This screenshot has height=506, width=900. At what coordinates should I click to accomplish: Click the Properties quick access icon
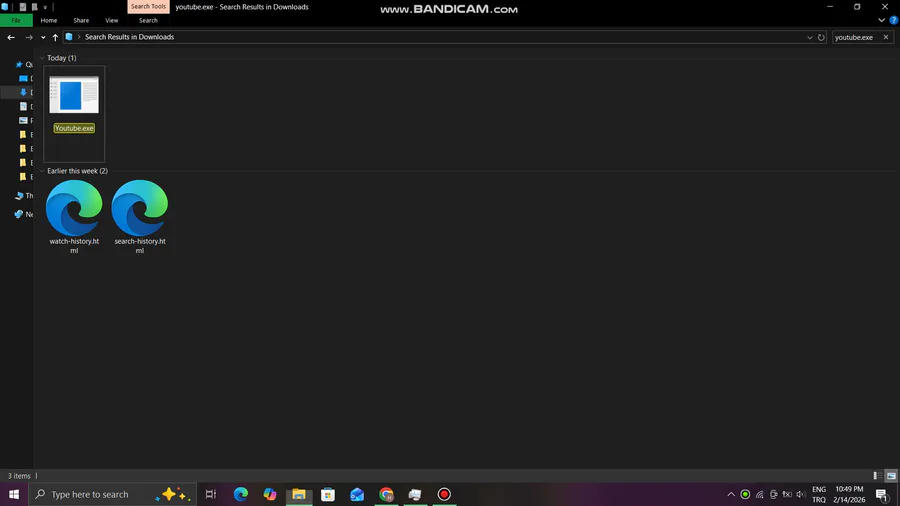pos(22,7)
